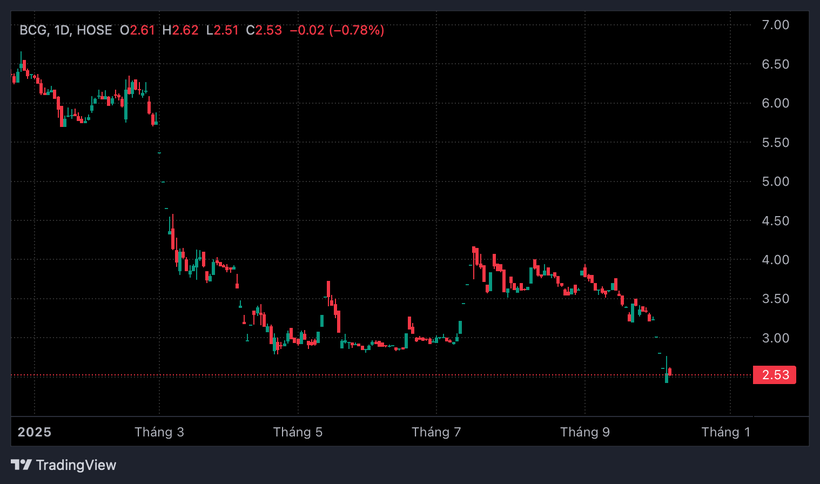Click the Tháng 9 time axis label

pyautogui.click(x=585, y=432)
